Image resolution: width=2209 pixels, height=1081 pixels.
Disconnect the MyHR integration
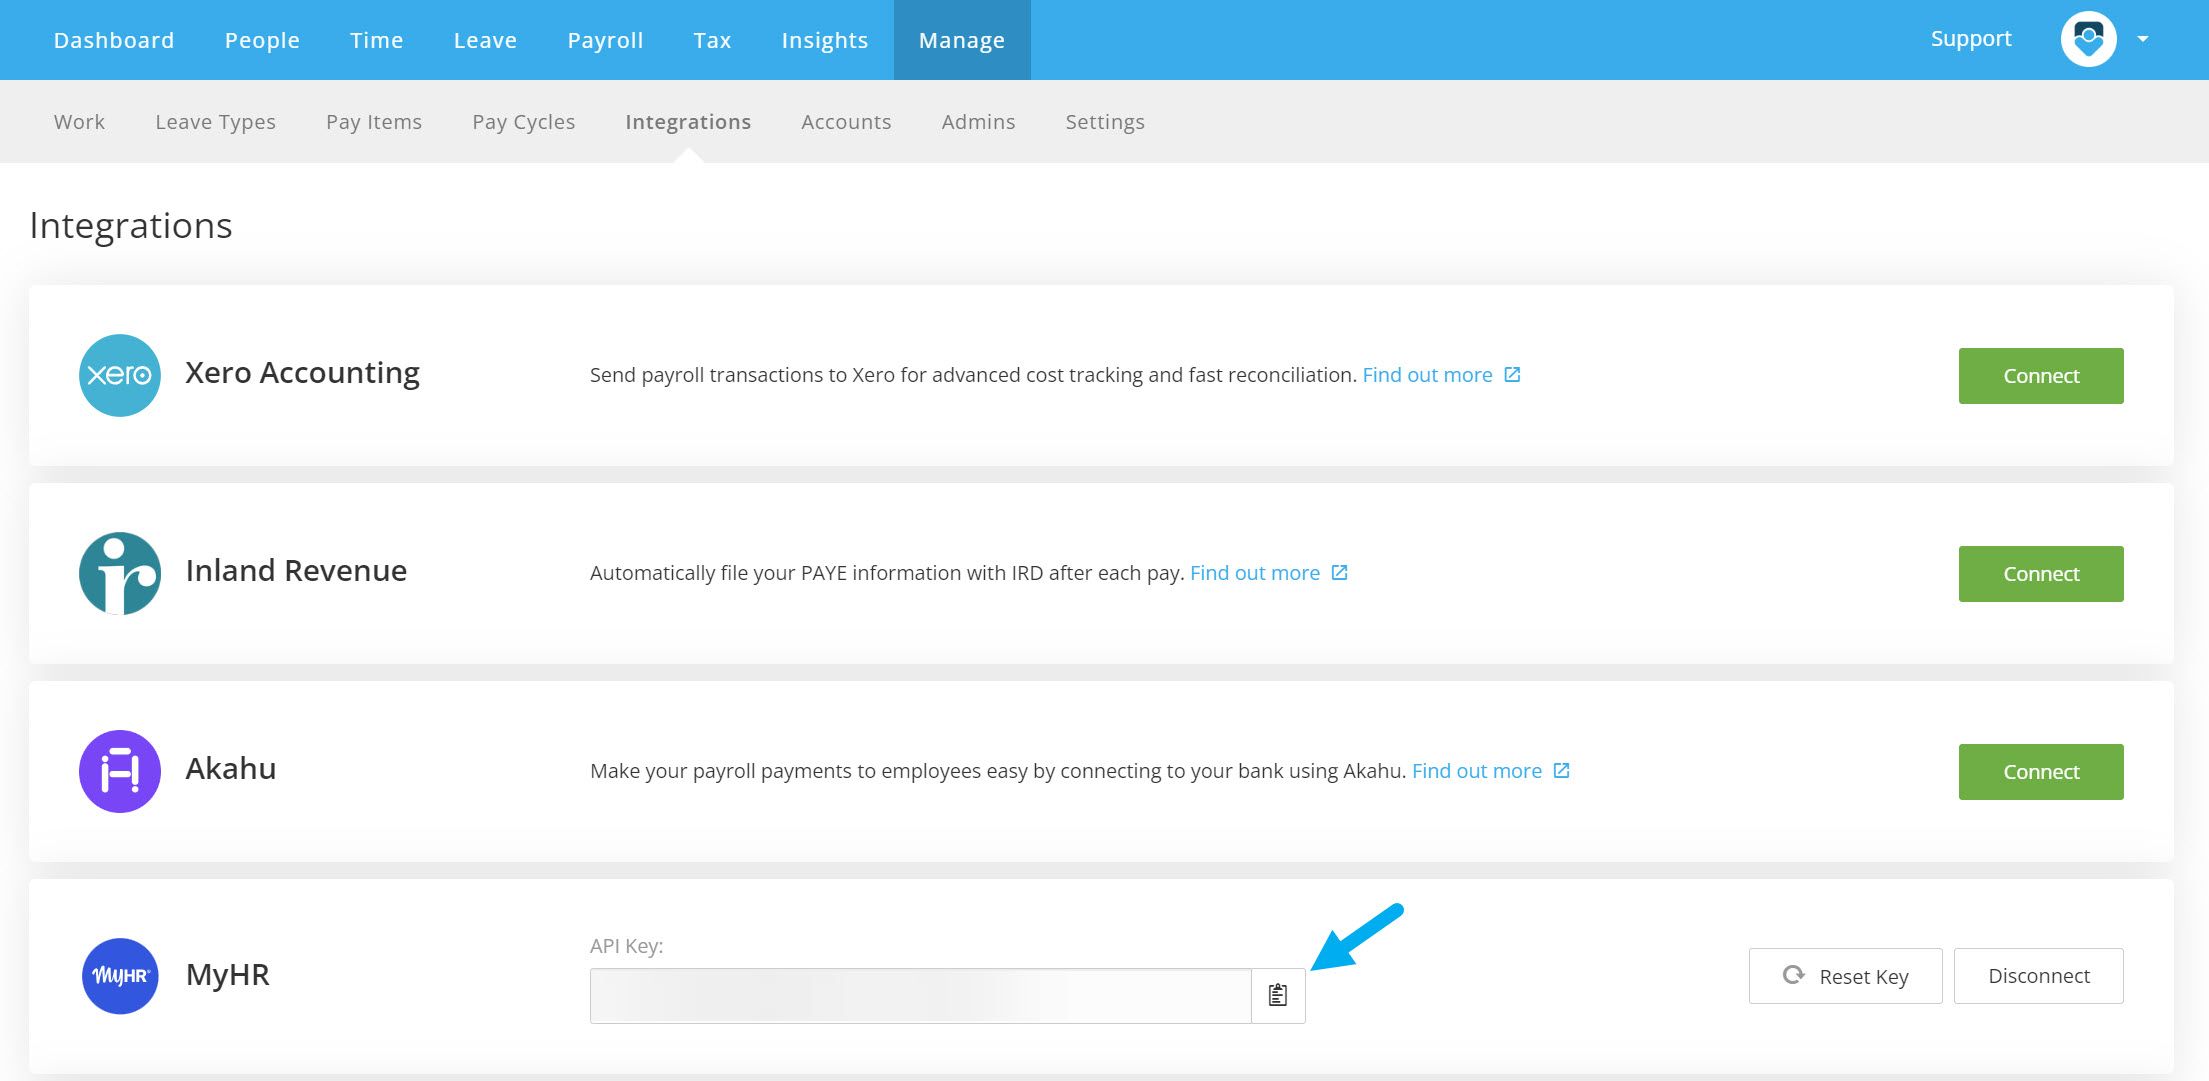click(x=2039, y=976)
